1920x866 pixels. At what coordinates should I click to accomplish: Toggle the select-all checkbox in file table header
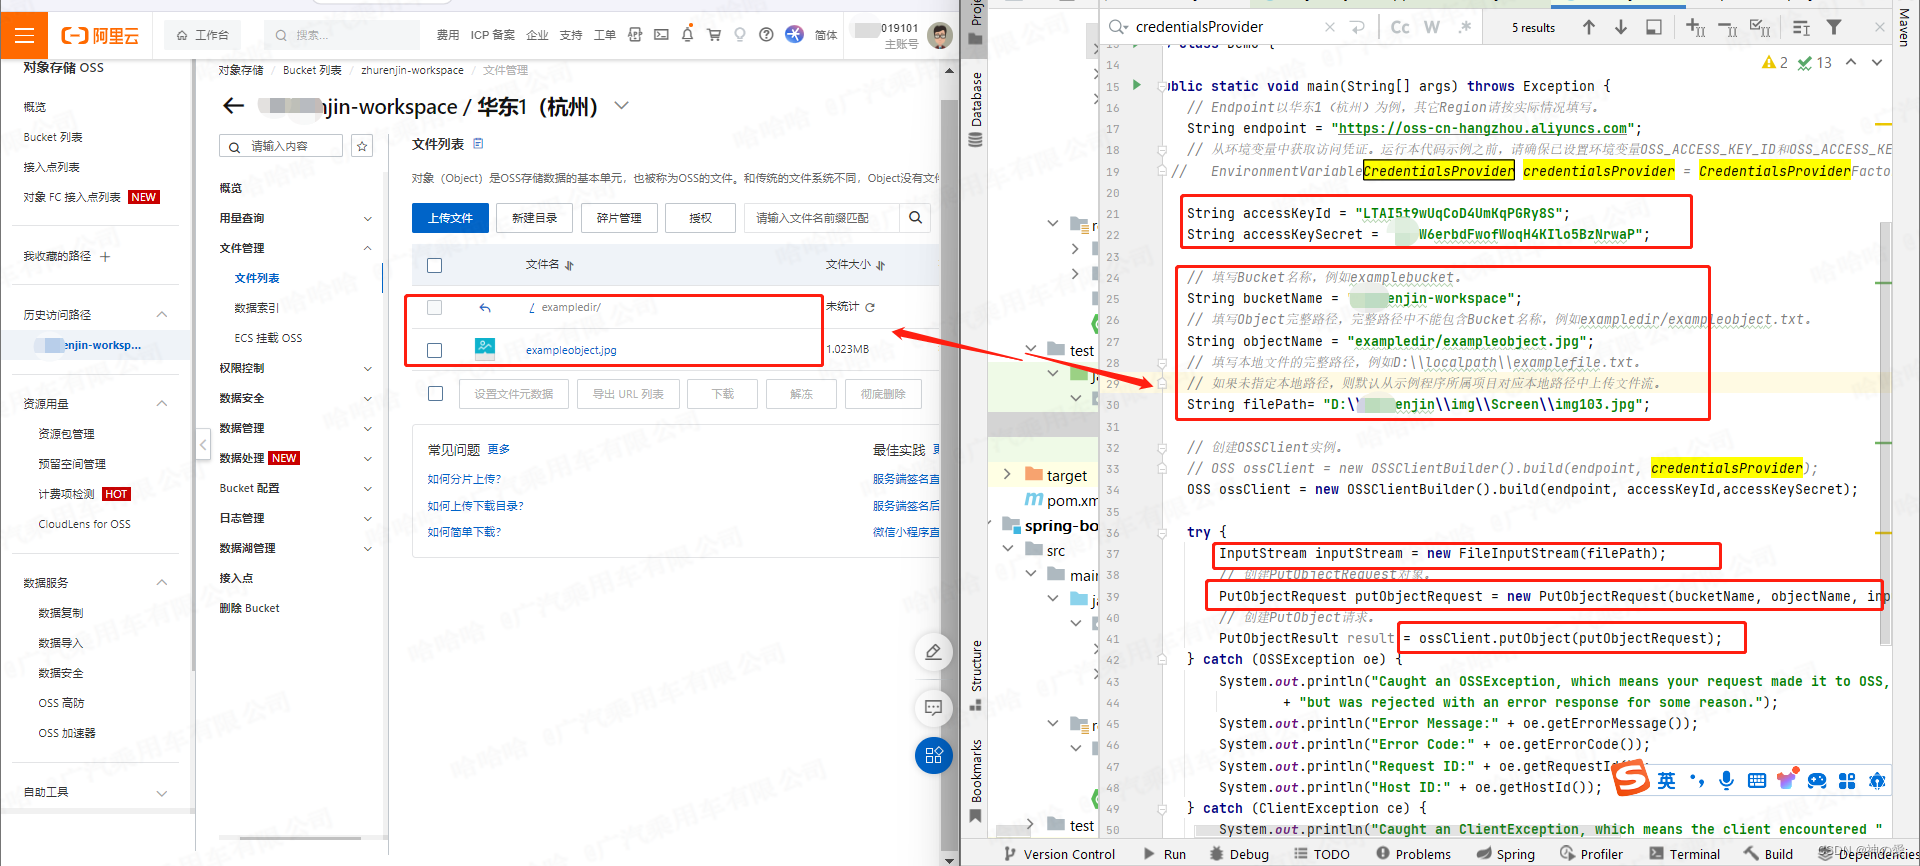tap(434, 265)
